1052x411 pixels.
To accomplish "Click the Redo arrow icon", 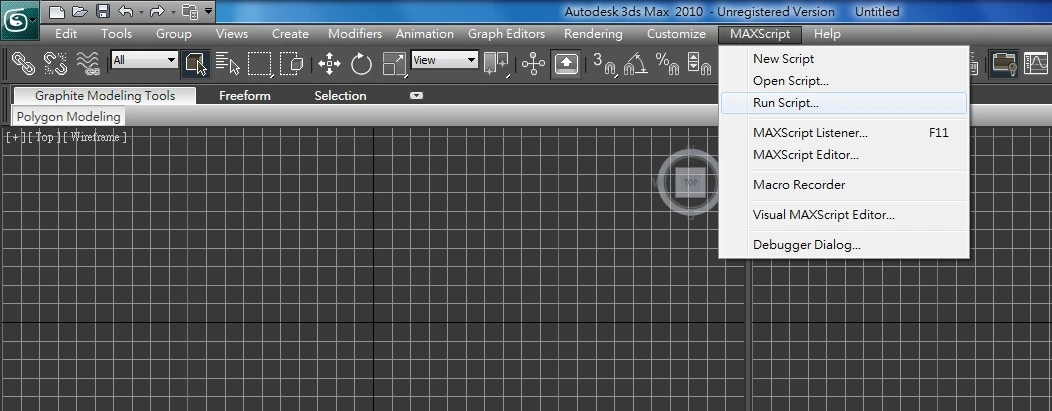I will (x=157, y=11).
